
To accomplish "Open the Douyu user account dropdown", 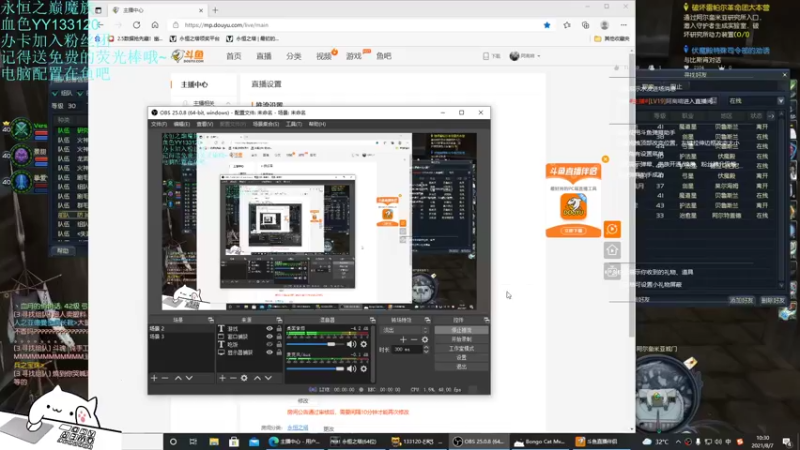I will 524,56.
